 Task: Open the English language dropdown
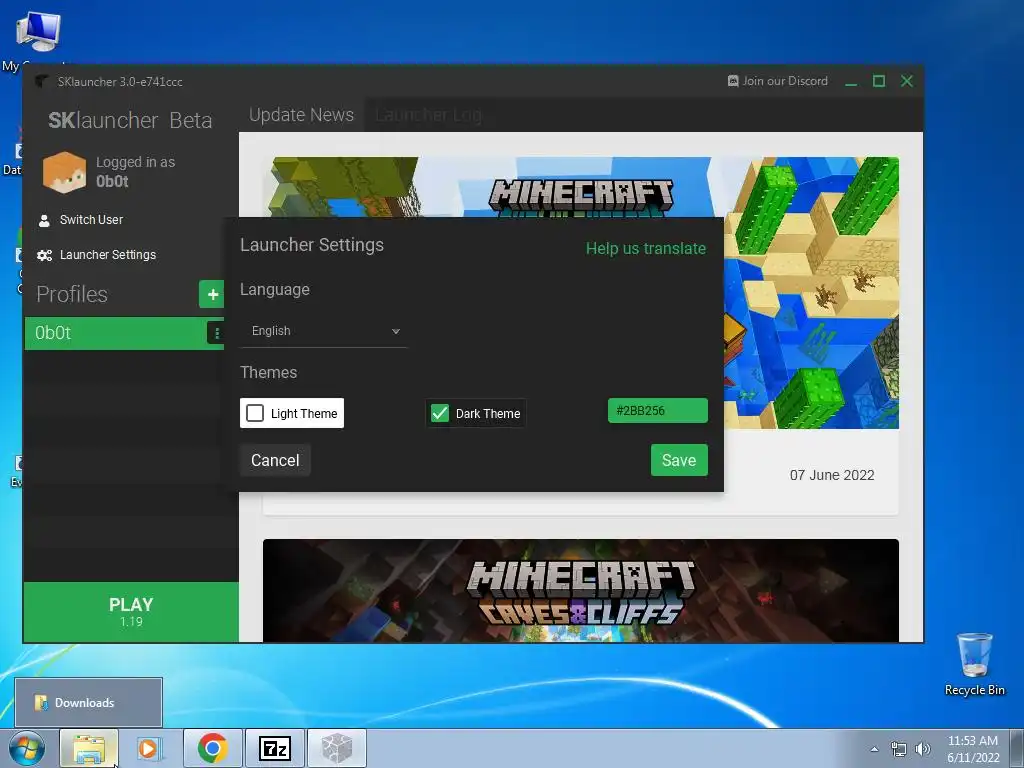[x=325, y=331]
